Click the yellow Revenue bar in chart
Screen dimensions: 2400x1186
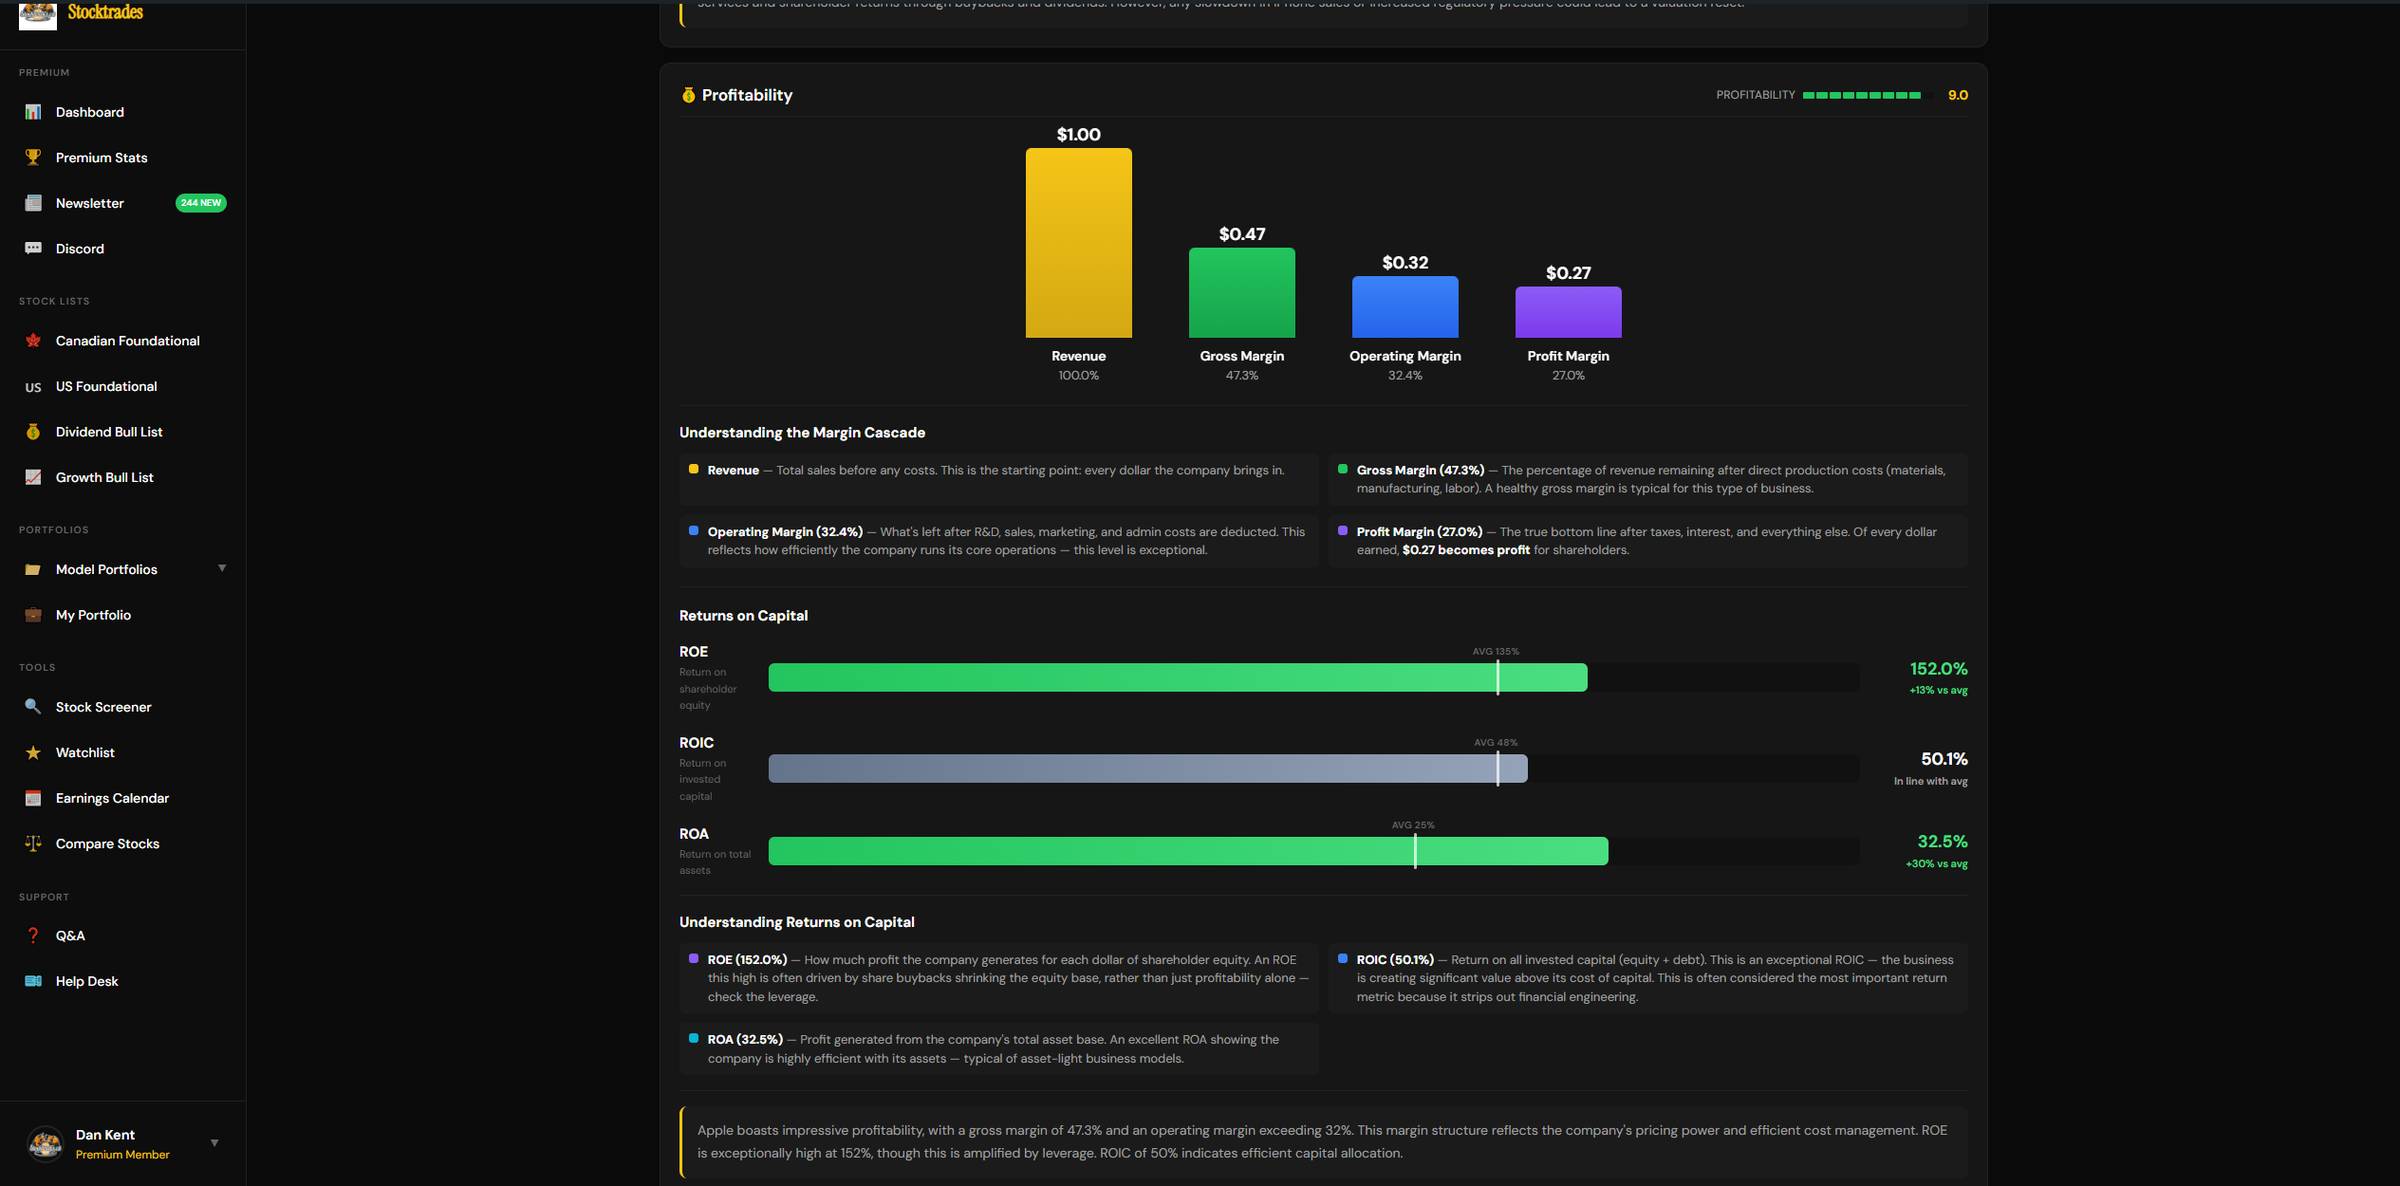tap(1078, 243)
